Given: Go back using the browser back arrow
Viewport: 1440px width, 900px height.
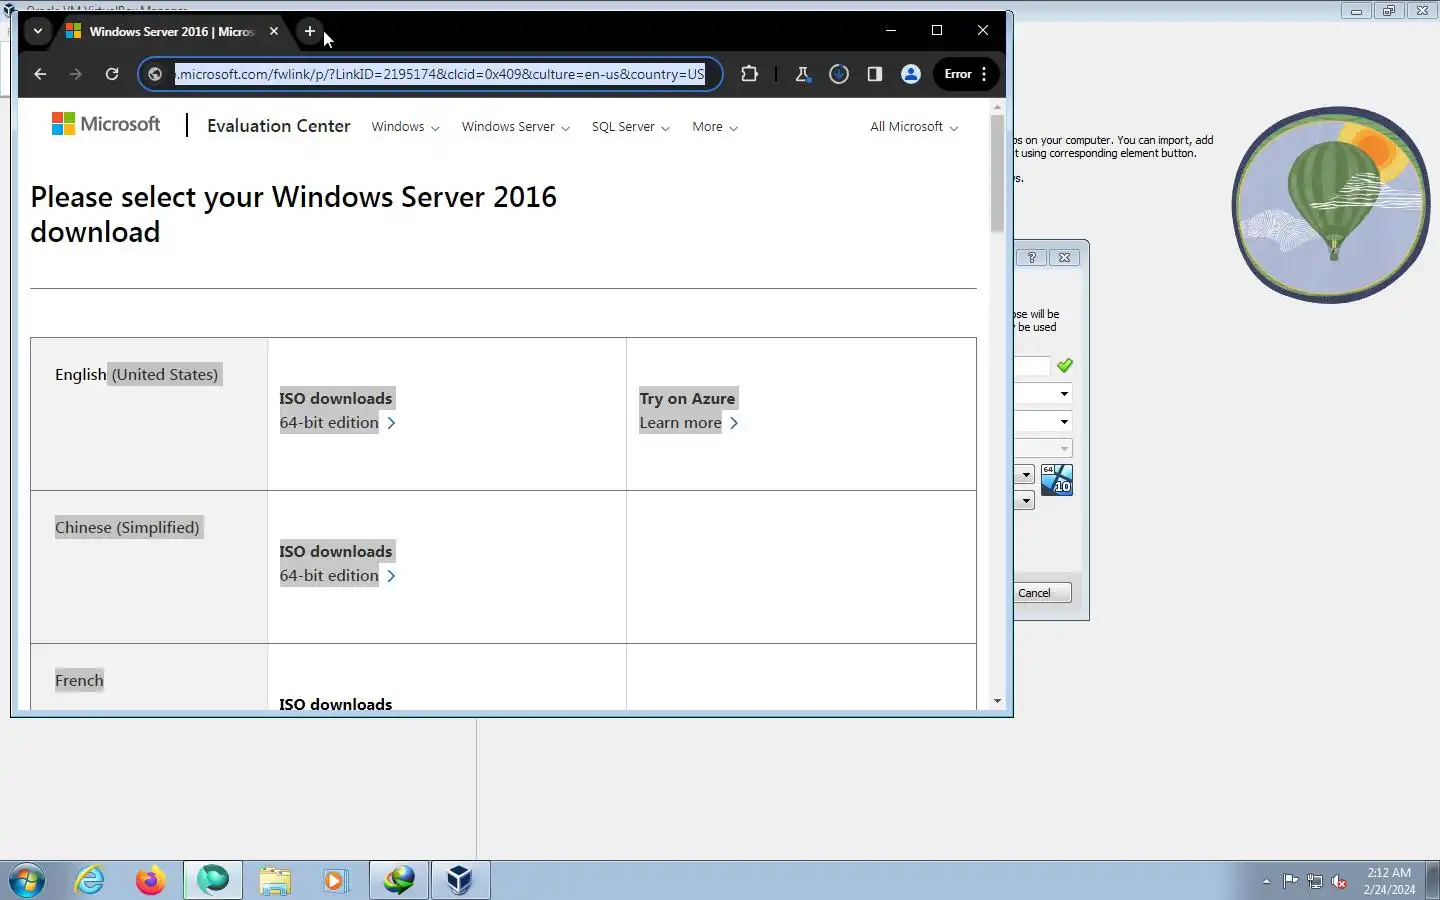Looking at the screenshot, I should click(x=40, y=74).
